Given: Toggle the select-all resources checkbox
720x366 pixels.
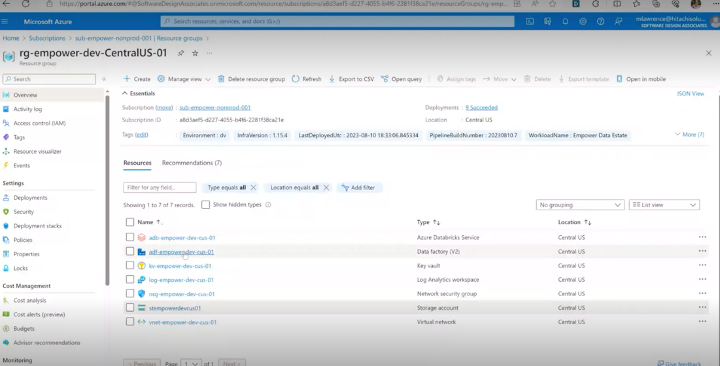Looking at the screenshot, I should [x=130, y=222].
